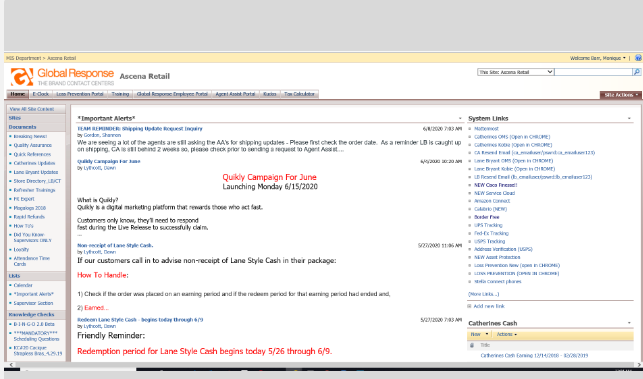
Task: Click the Global Response logo
Action: click(x=62, y=77)
